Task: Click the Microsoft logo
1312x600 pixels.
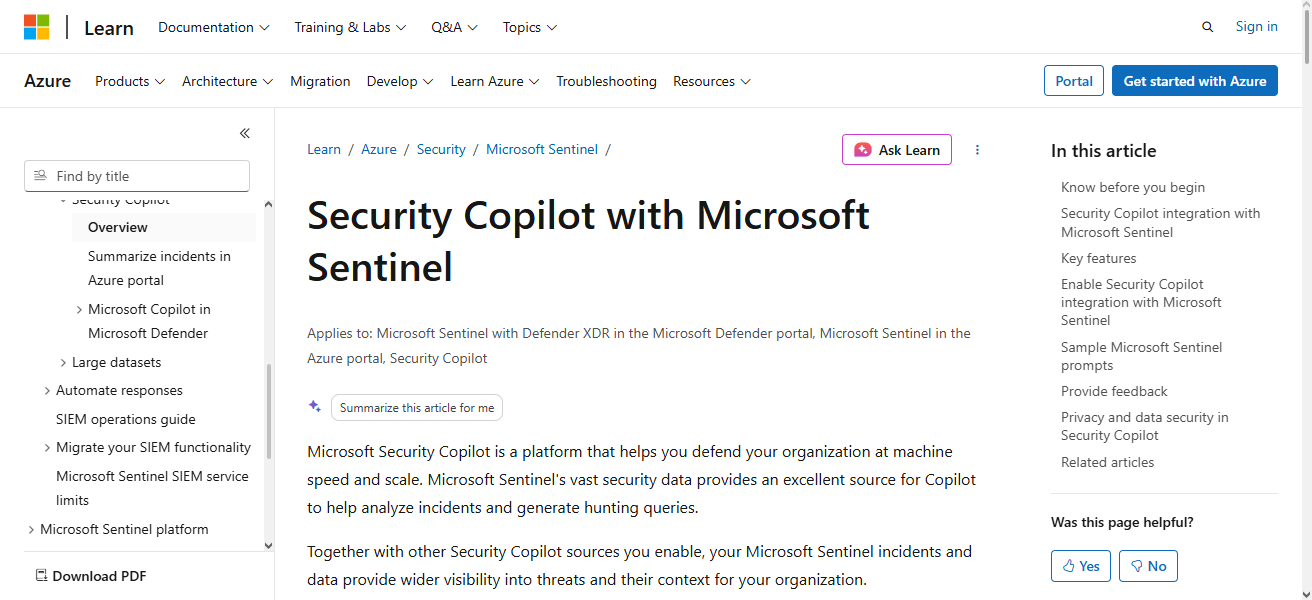Action: click(x=38, y=26)
